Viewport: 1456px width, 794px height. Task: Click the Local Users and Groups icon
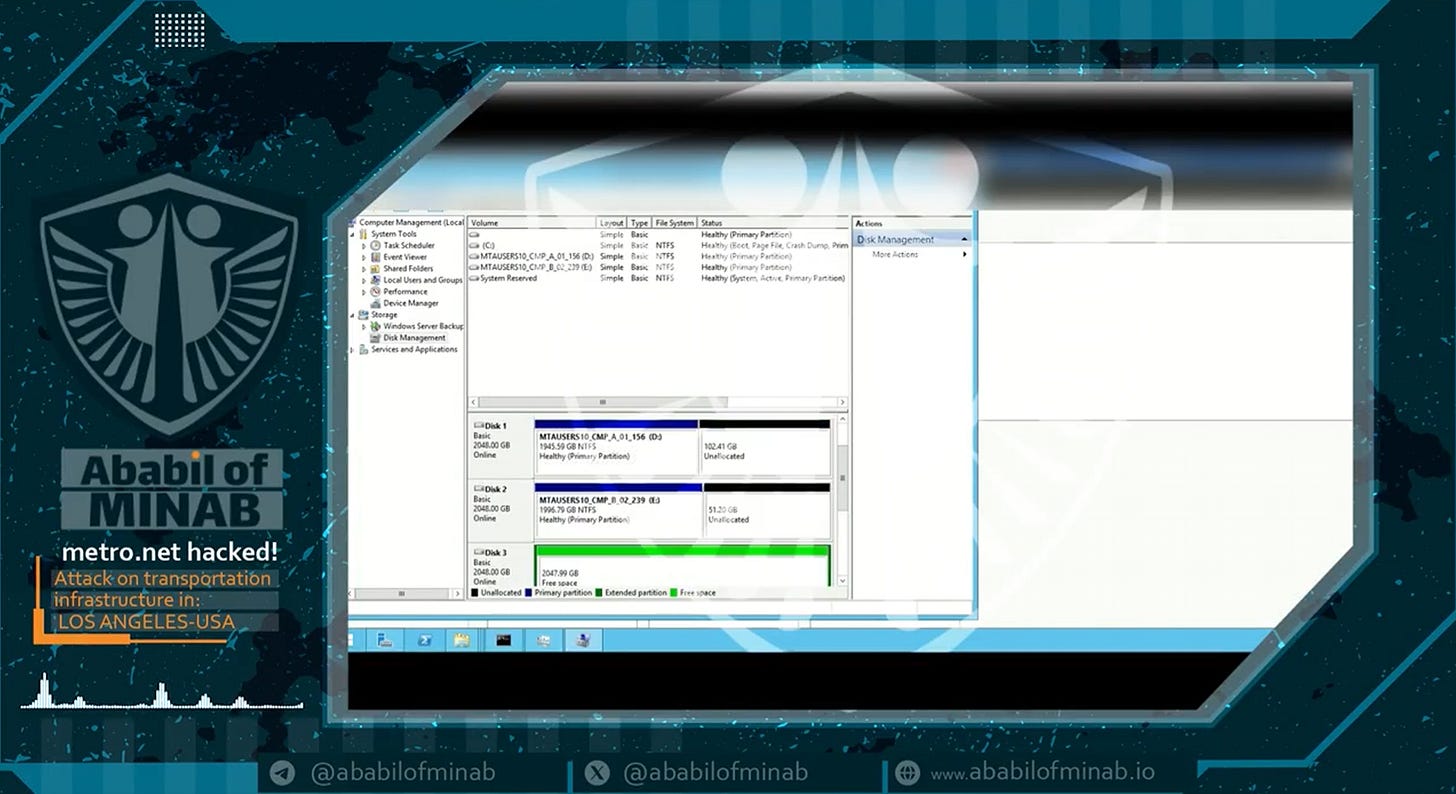tap(376, 280)
